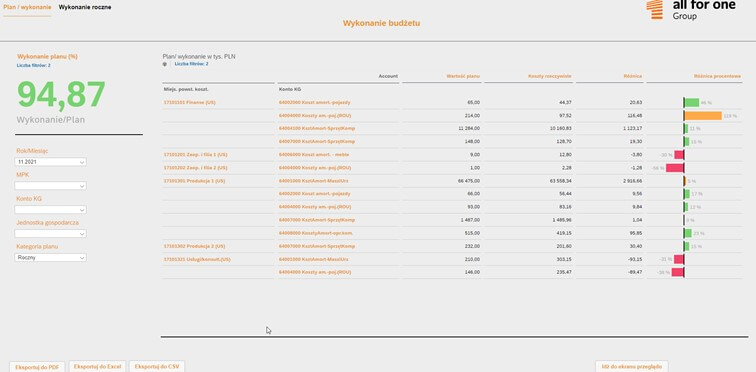Click the Różnica procentowa column header
756x372 pixels.
coord(717,76)
